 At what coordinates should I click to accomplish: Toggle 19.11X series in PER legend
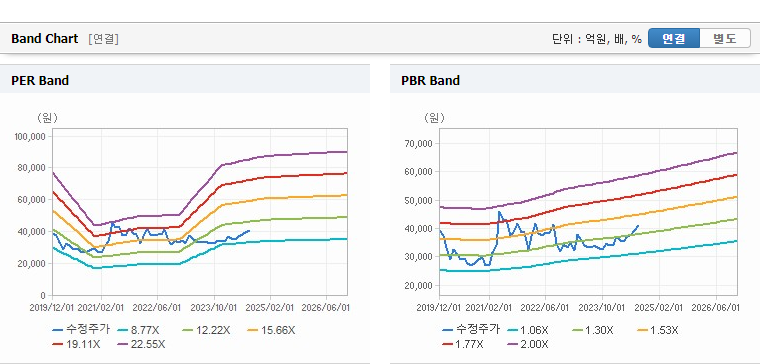point(76,344)
